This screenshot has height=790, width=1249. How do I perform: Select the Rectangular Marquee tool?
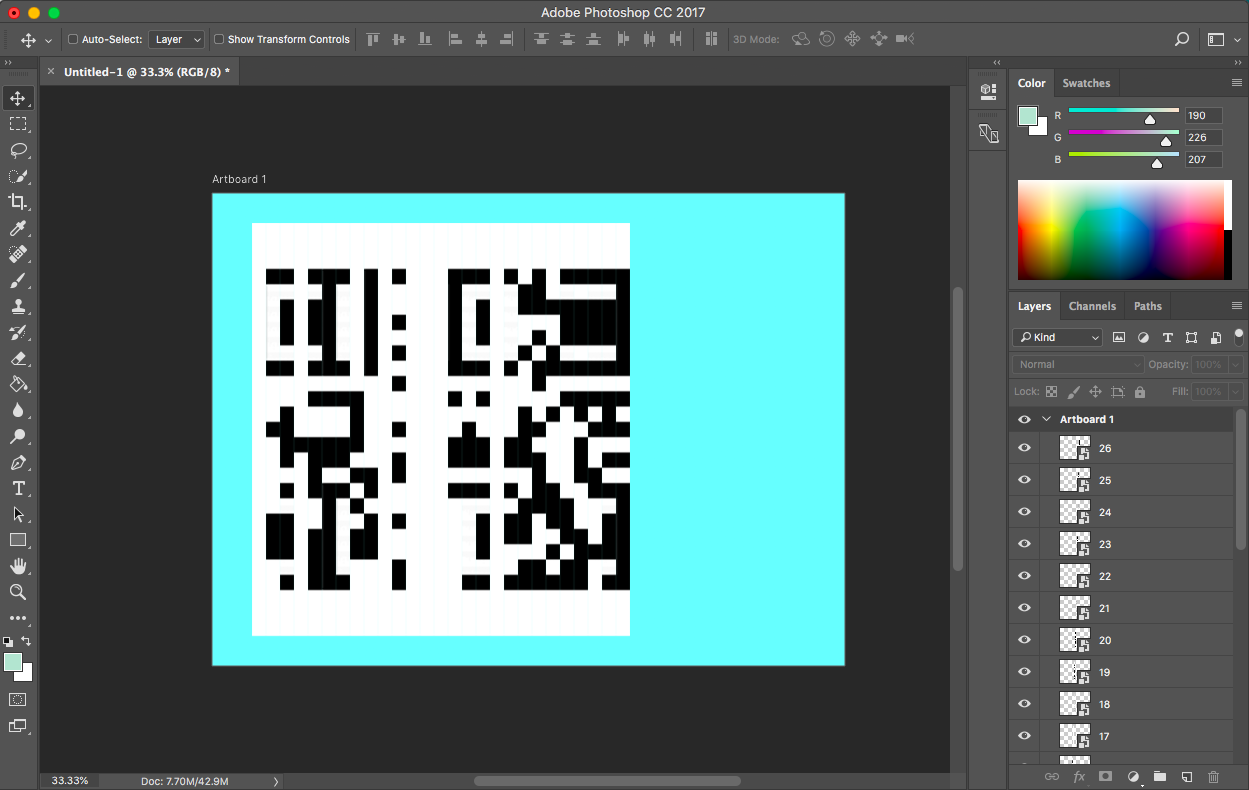click(x=18, y=124)
